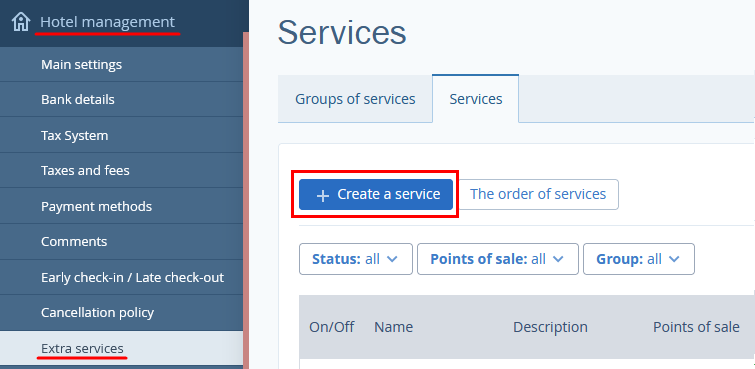
Task: Go to Cancellation policy
Action: coord(121,313)
